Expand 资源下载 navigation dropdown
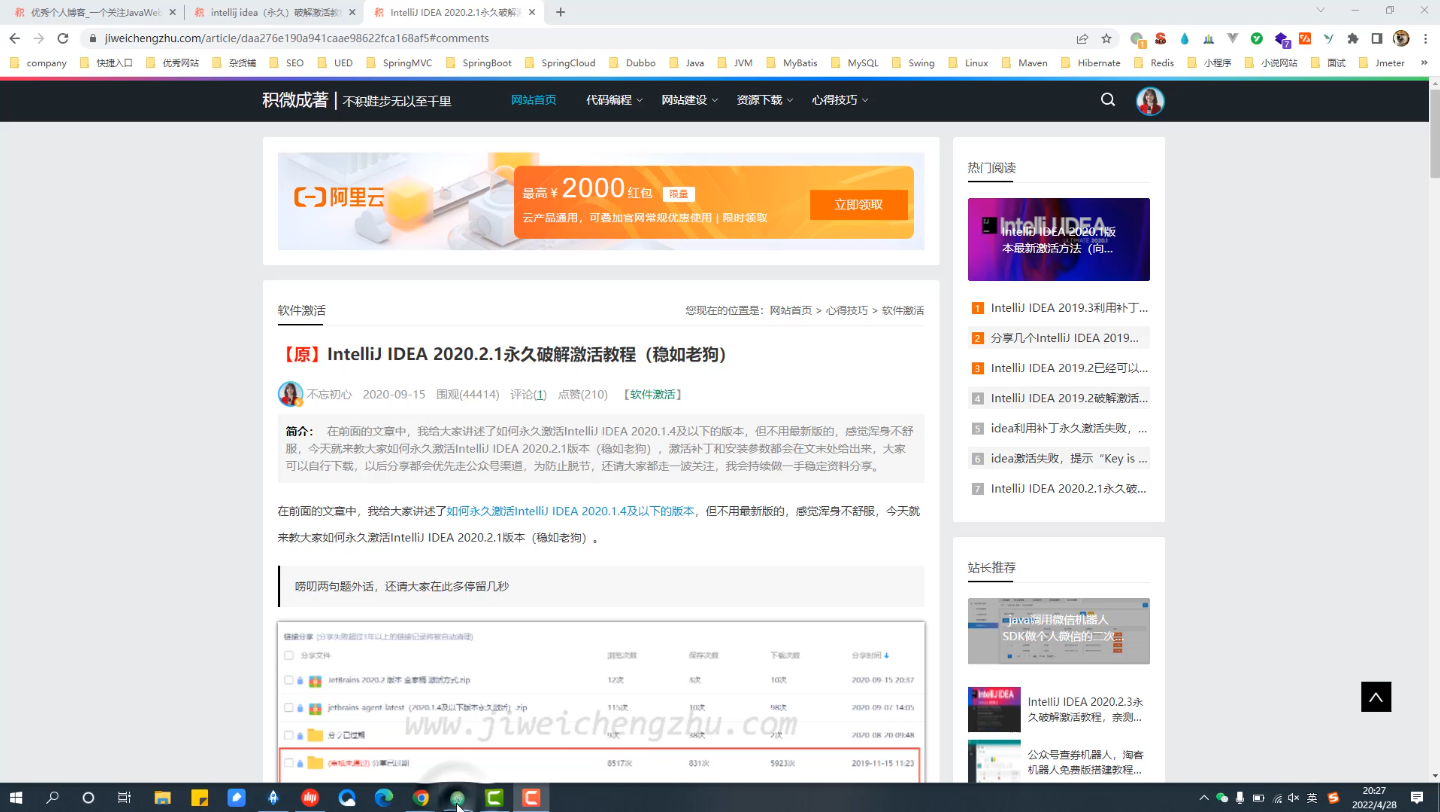The height and width of the screenshot is (812, 1440). pyautogui.click(x=764, y=100)
